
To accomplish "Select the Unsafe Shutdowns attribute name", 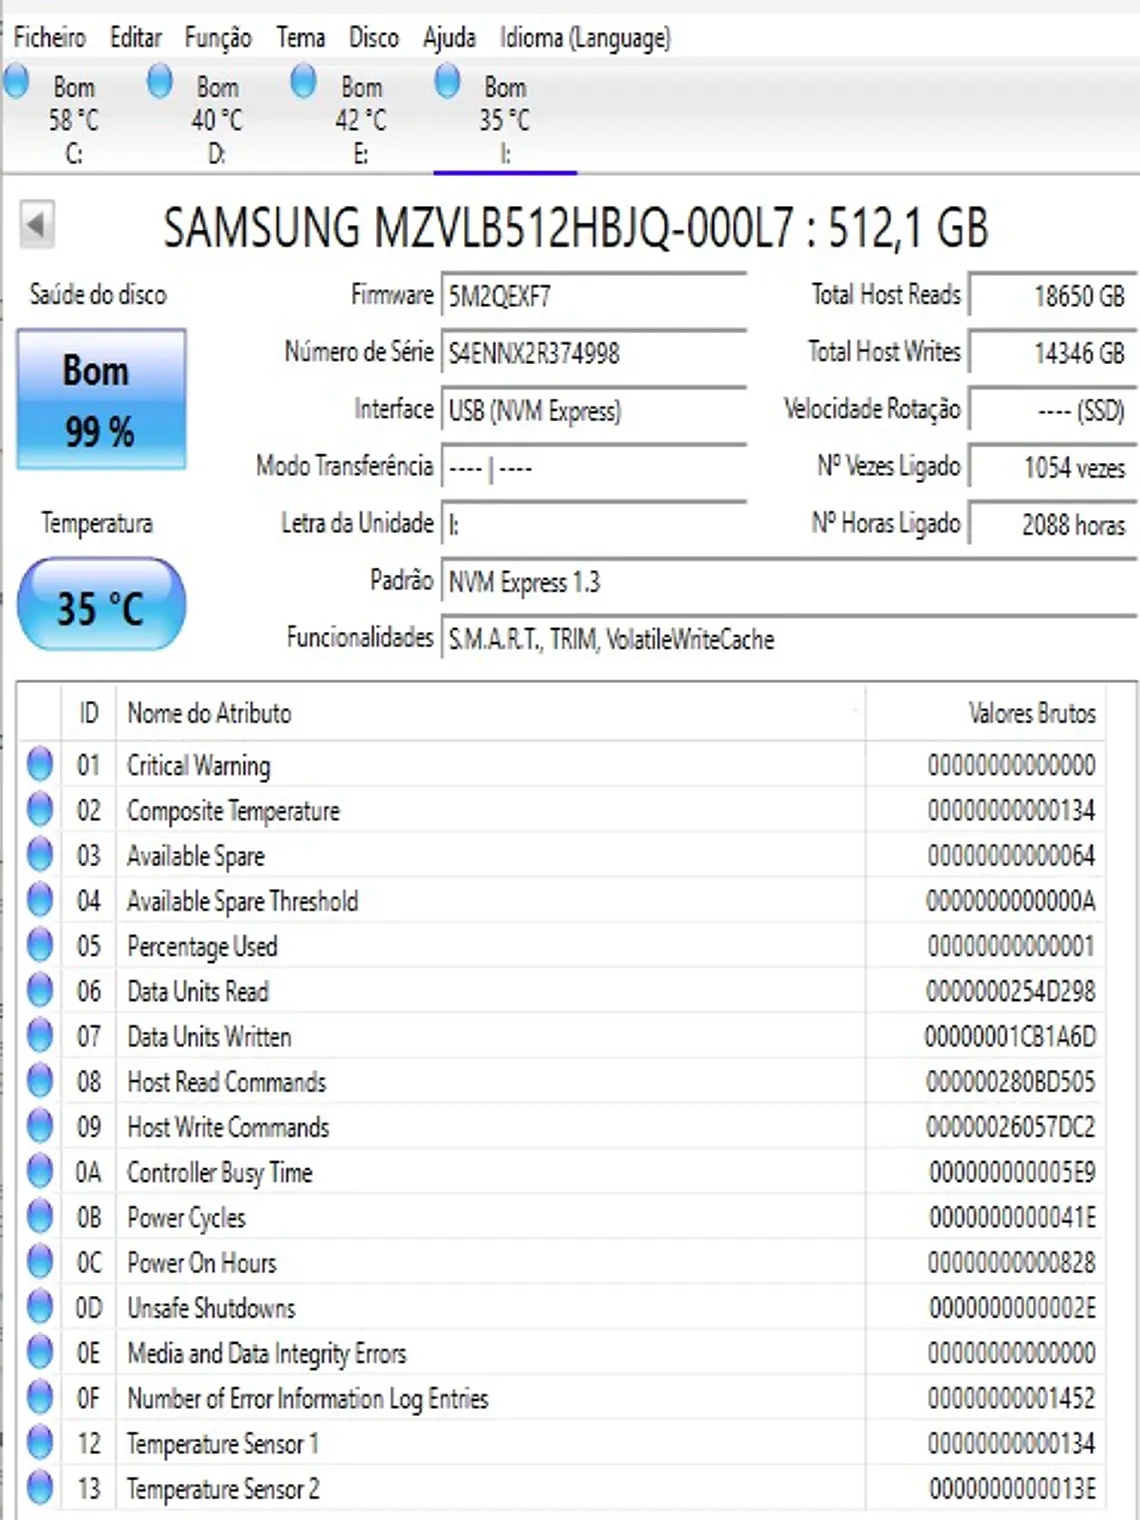I will (211, 1307).
